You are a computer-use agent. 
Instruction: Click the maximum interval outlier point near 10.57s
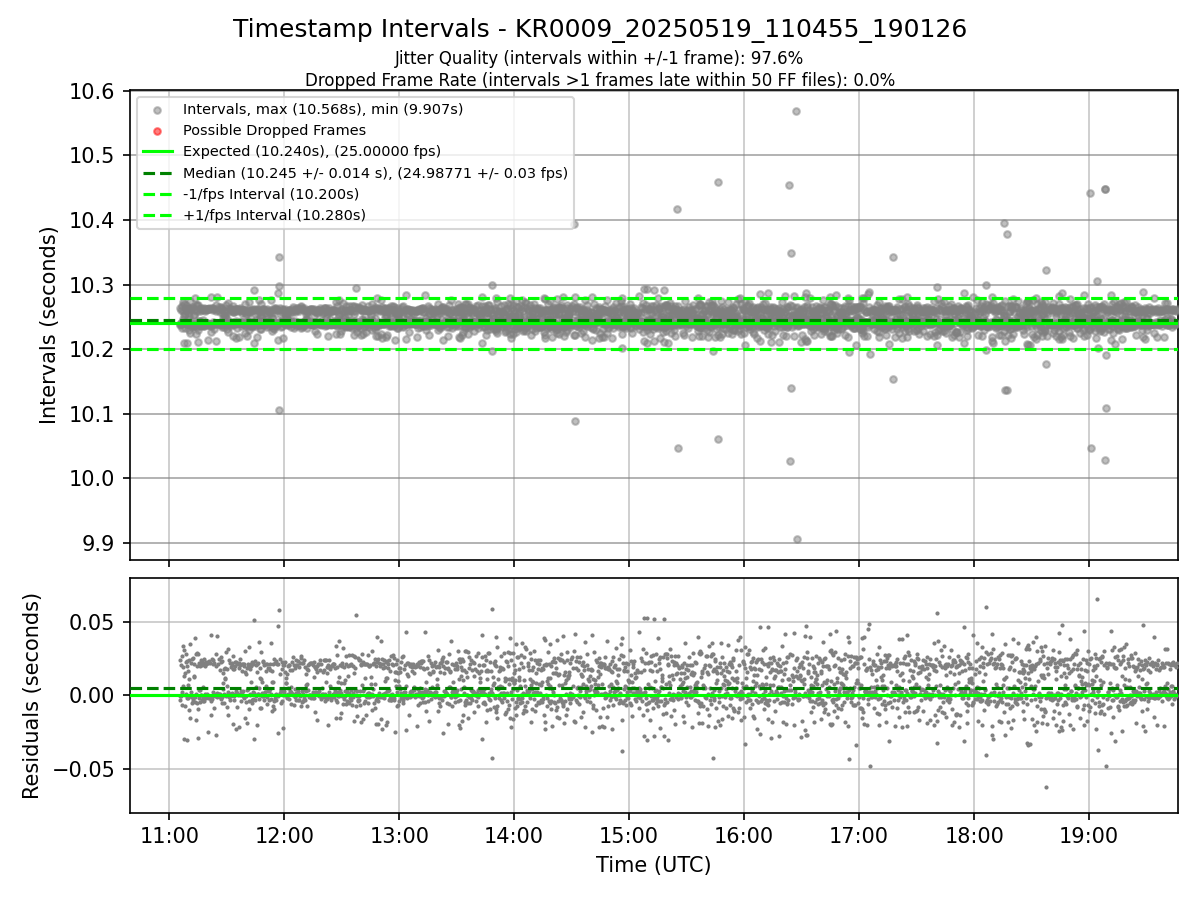pyautogui.click(x=796, y=111)
